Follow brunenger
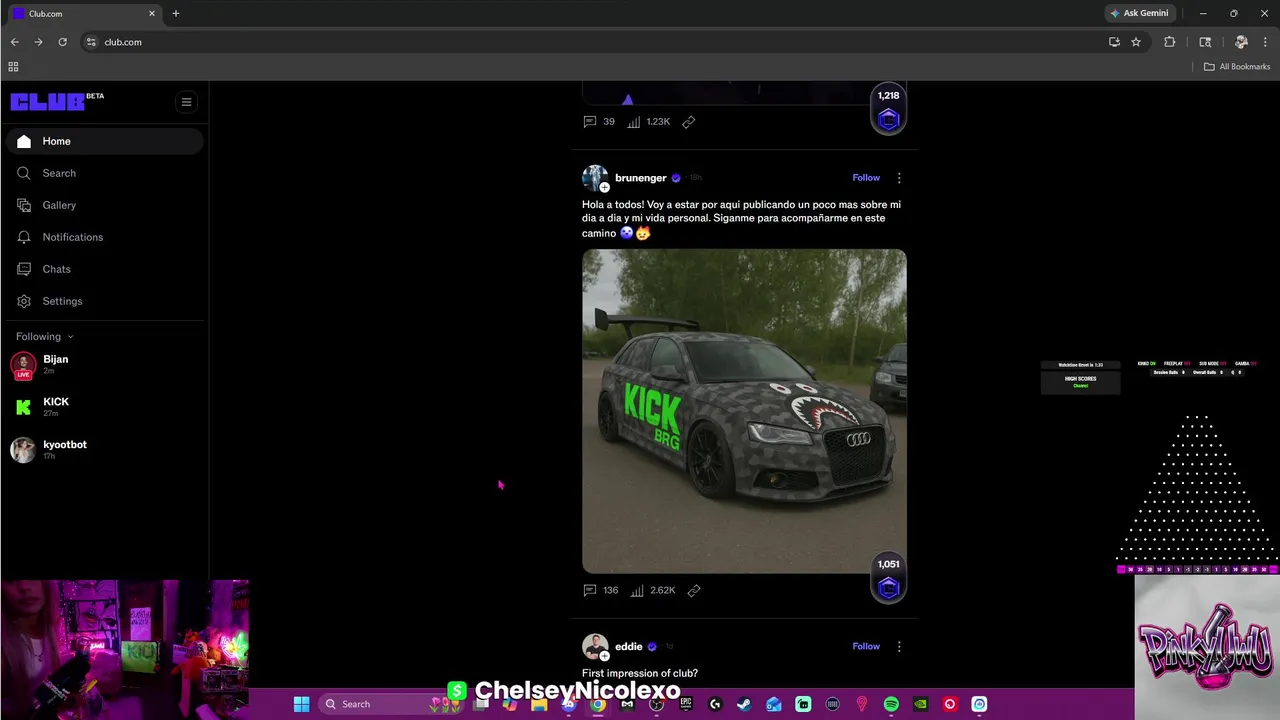The height and width of the screenshot is (720, 1280). coord(866,178)
